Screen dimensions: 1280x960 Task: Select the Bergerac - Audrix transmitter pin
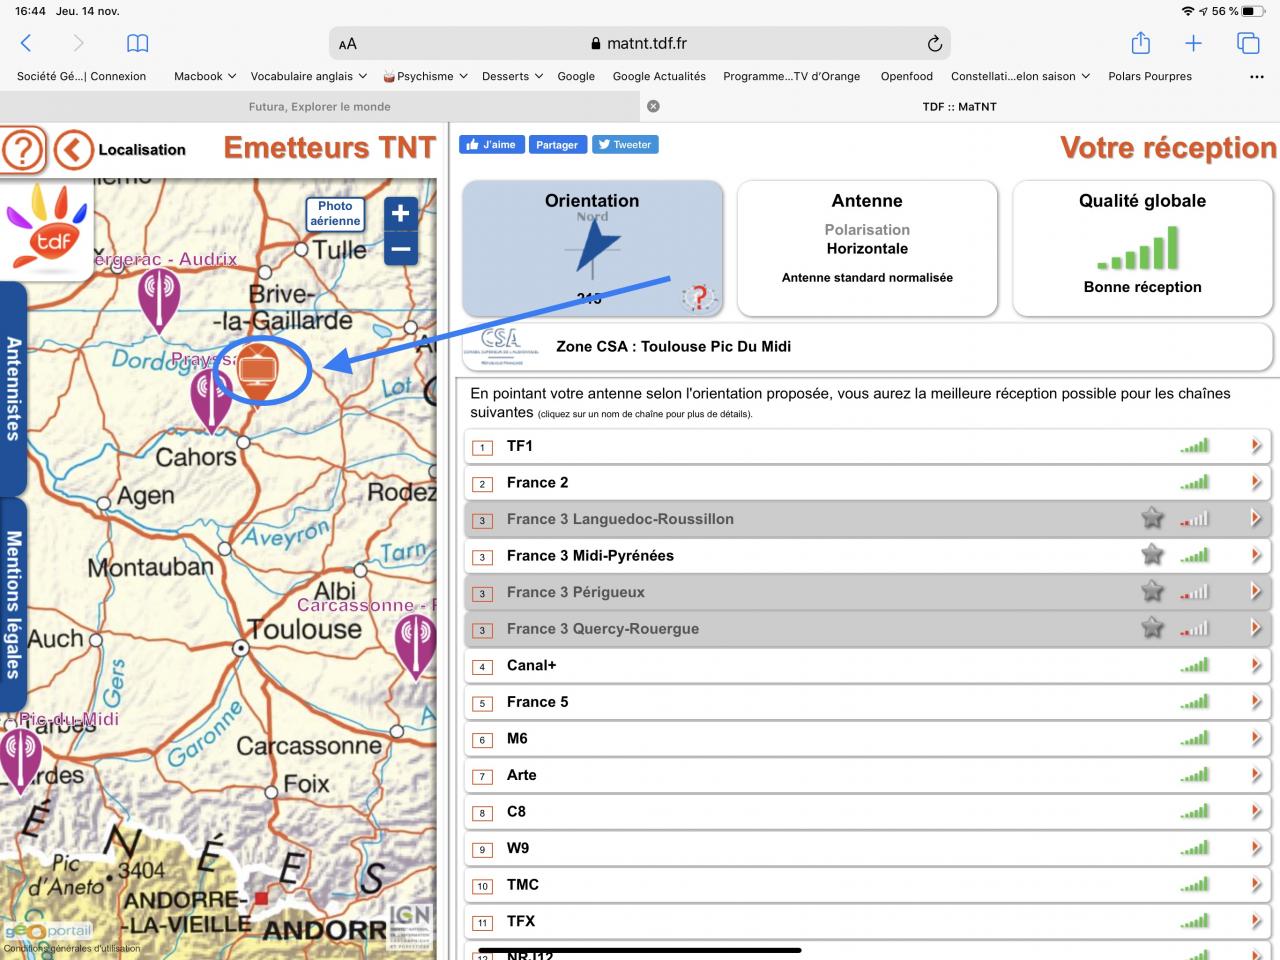pyautogui.click(x=158, y=300)
